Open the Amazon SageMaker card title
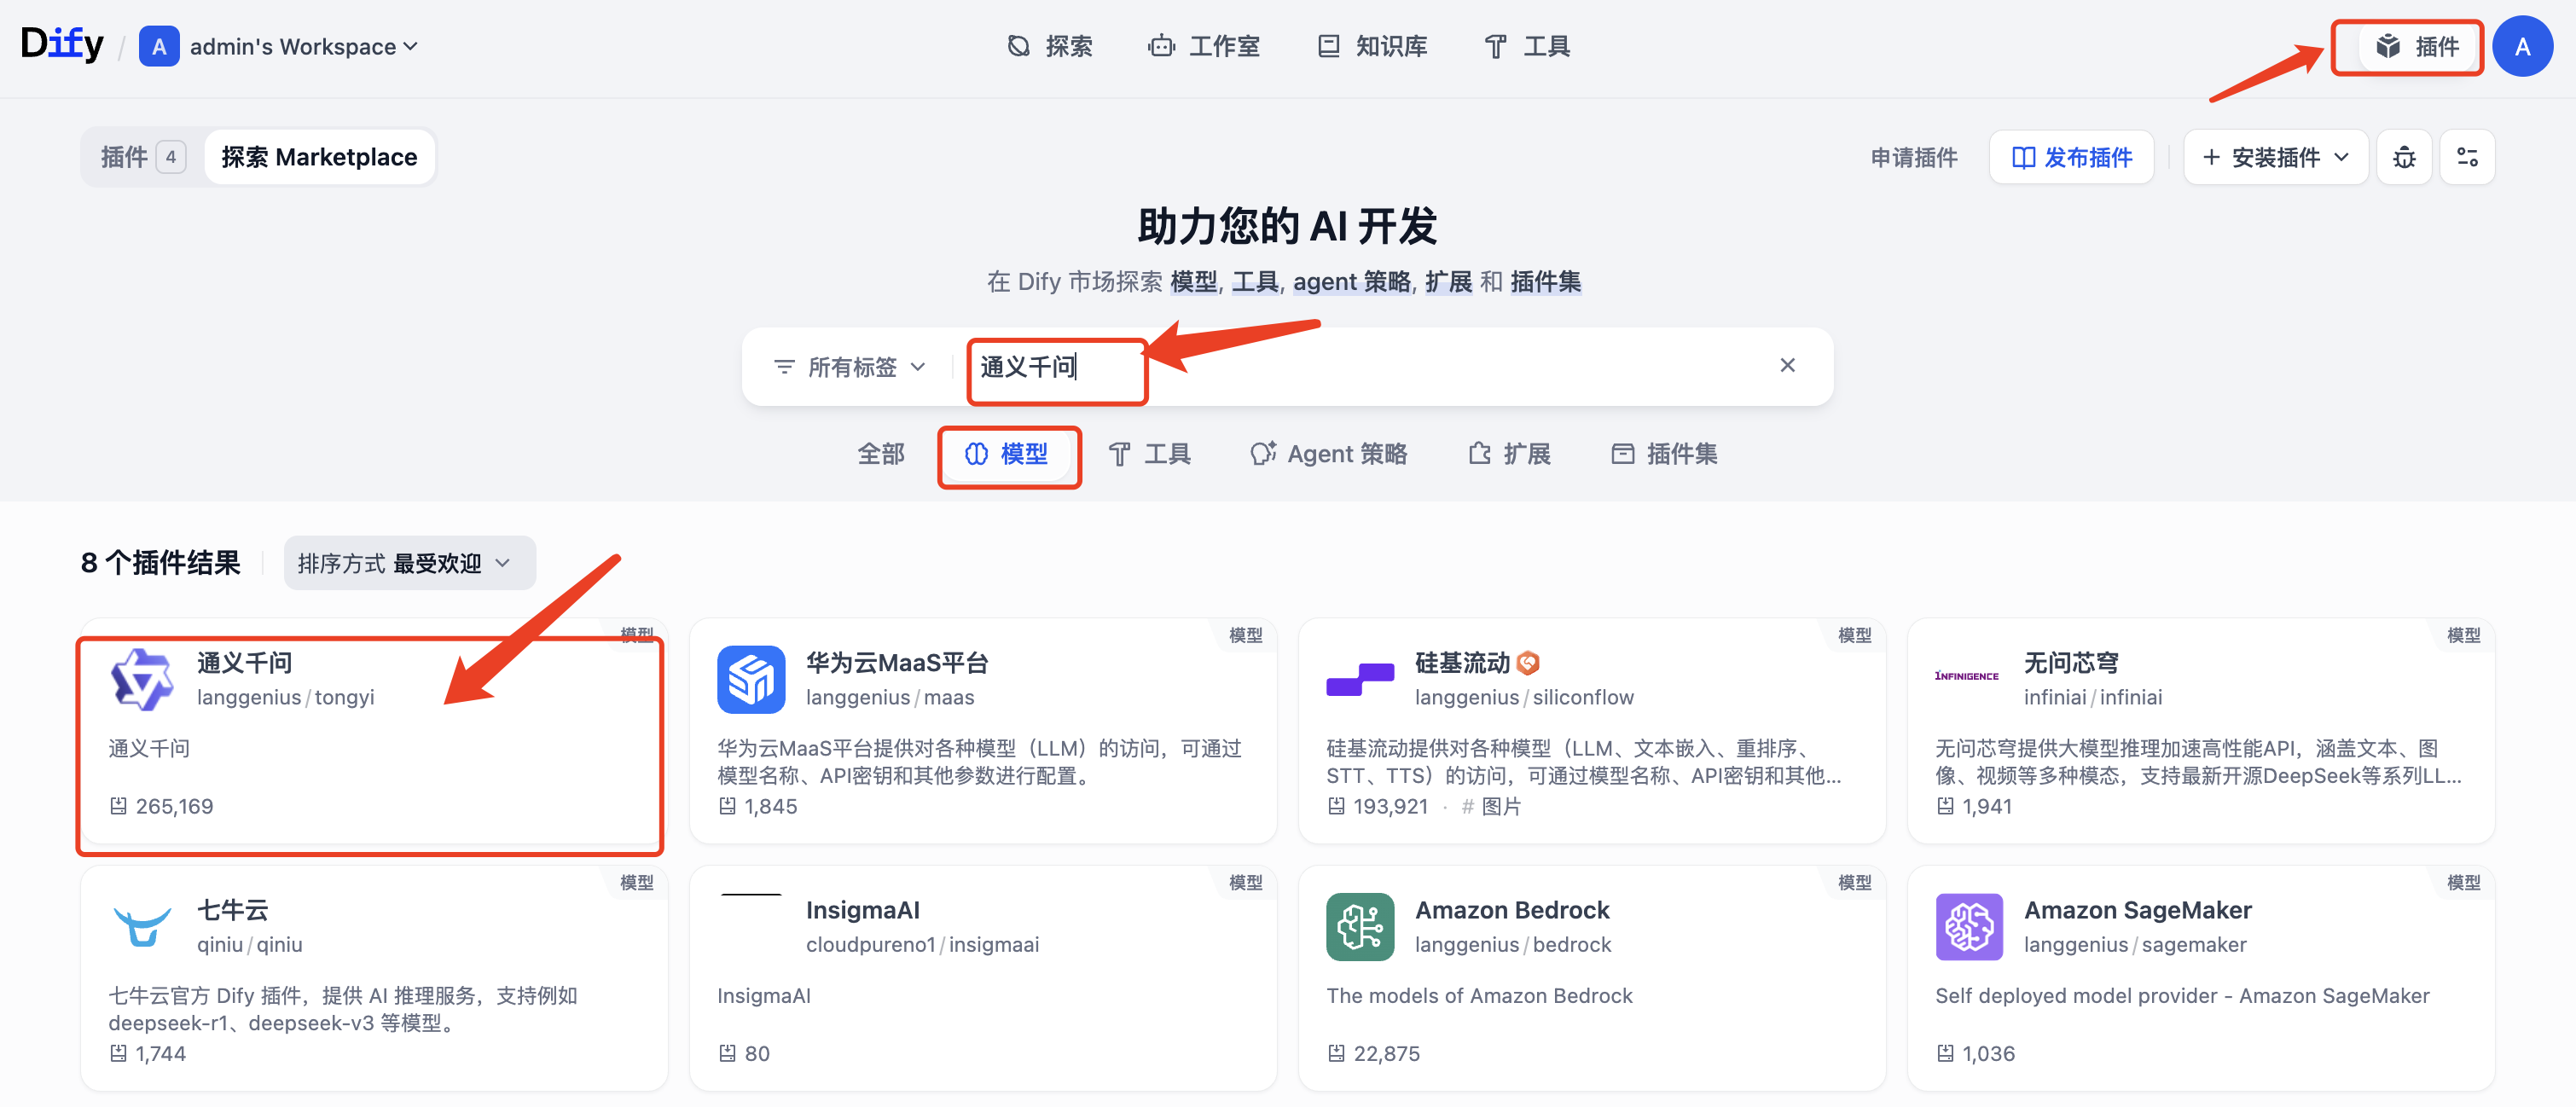 click(2138, 910)
